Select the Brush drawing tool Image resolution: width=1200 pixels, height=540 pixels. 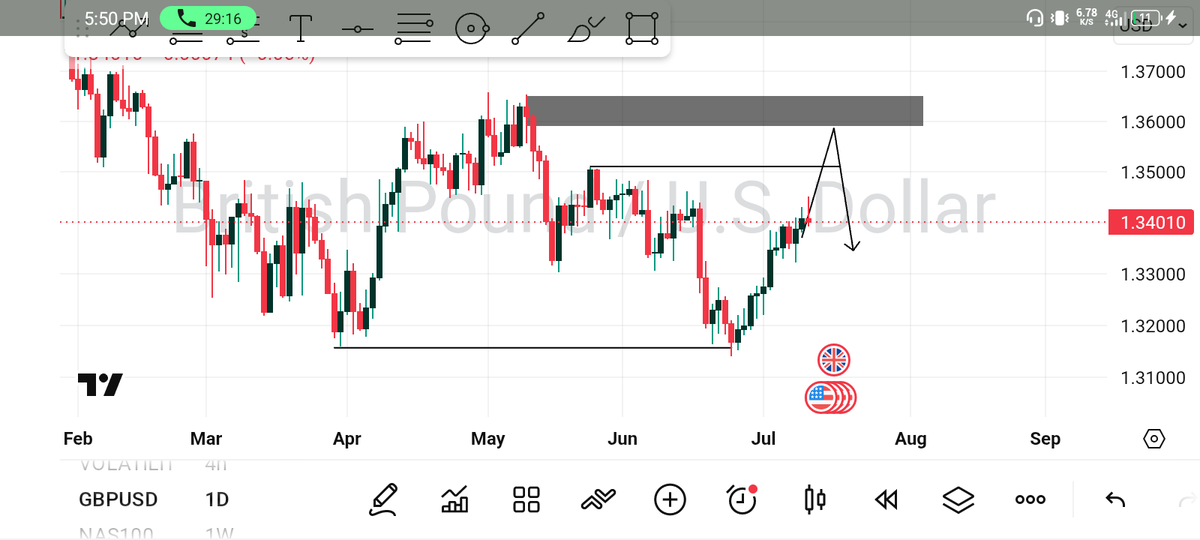click(x=585, y=29)
